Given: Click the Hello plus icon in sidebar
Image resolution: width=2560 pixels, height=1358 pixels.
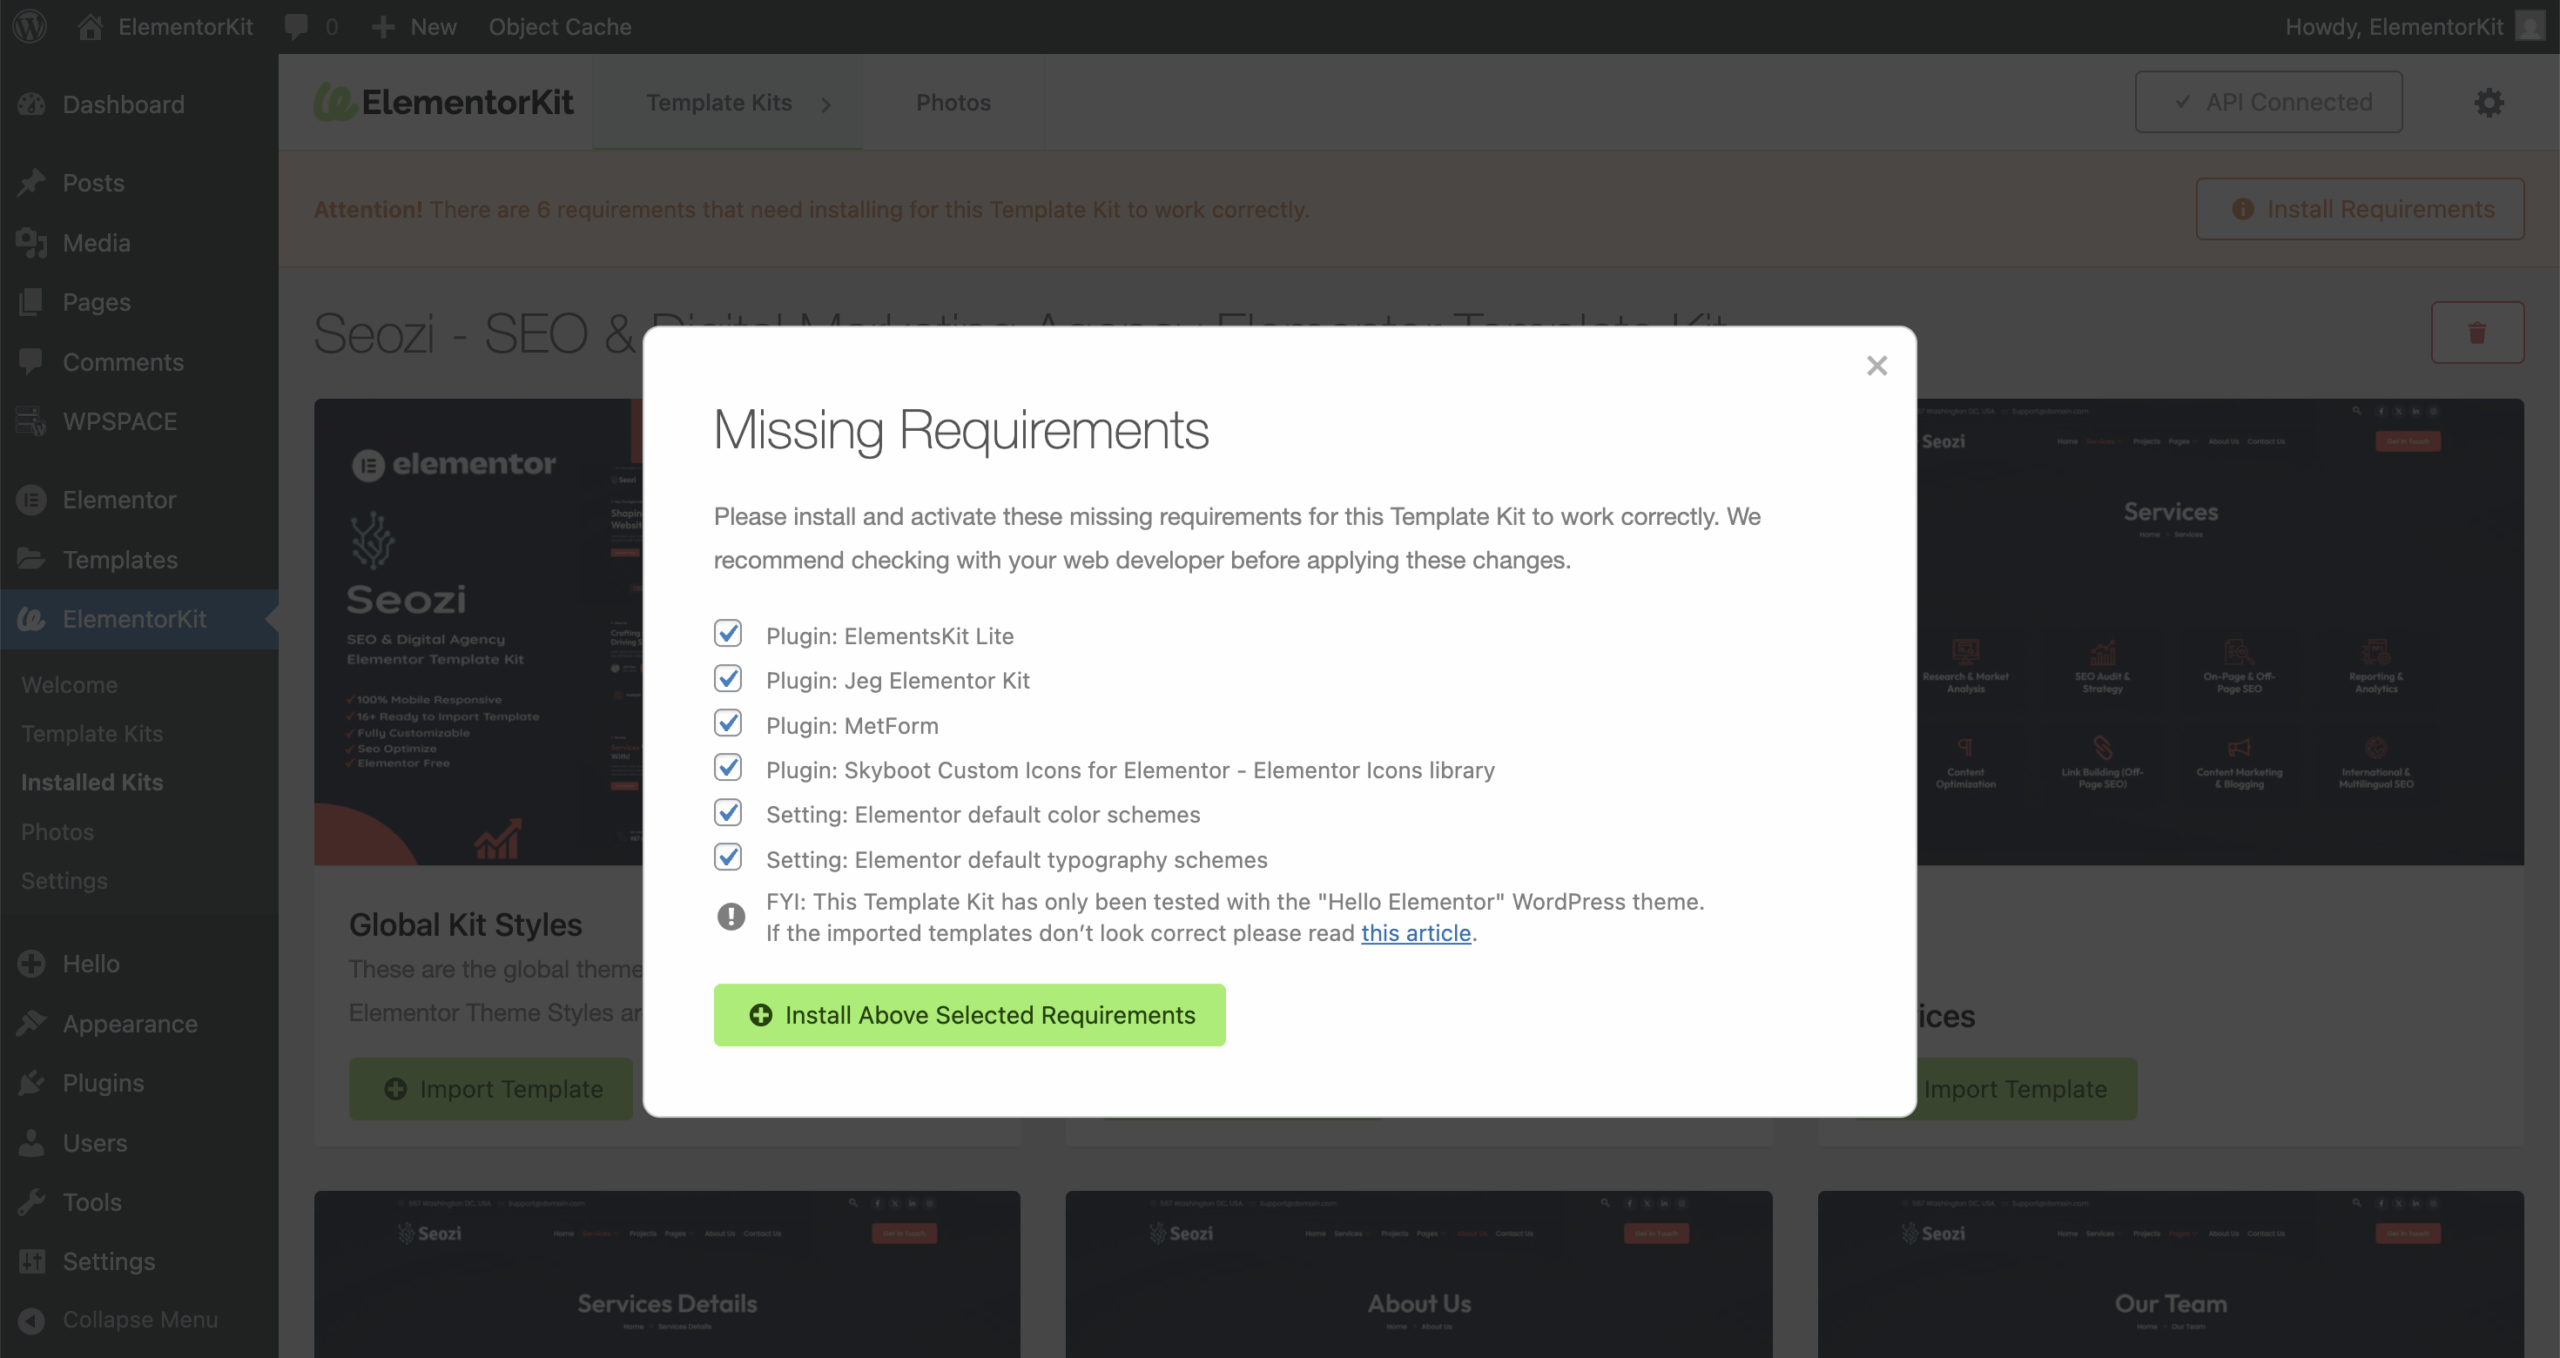Looking at the screenshot, I should 31,964.
